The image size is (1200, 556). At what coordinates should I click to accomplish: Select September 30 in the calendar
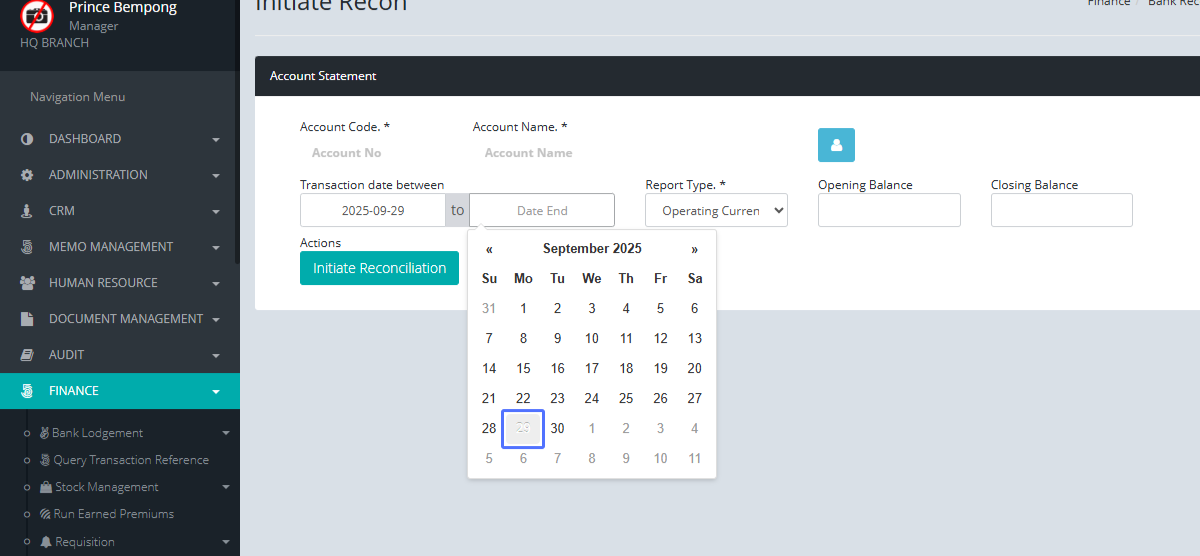coord(557,428)
